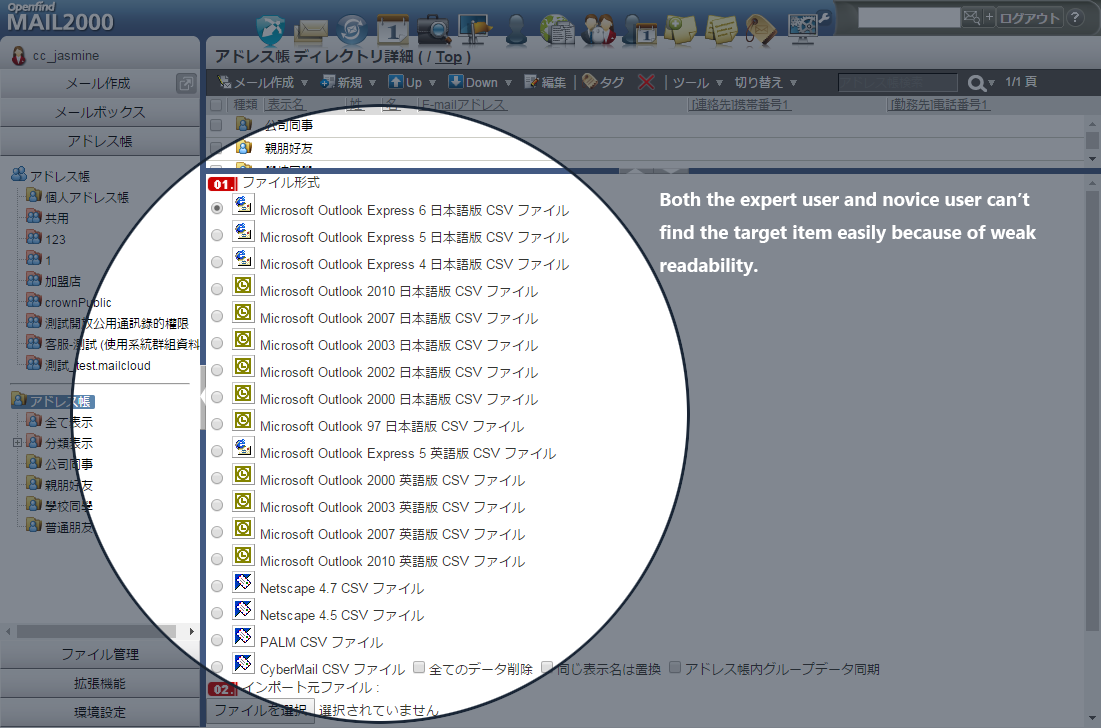Click the red X delete icon
The width and height of the screenshot is (1101, 728).
tap(646, 82)
